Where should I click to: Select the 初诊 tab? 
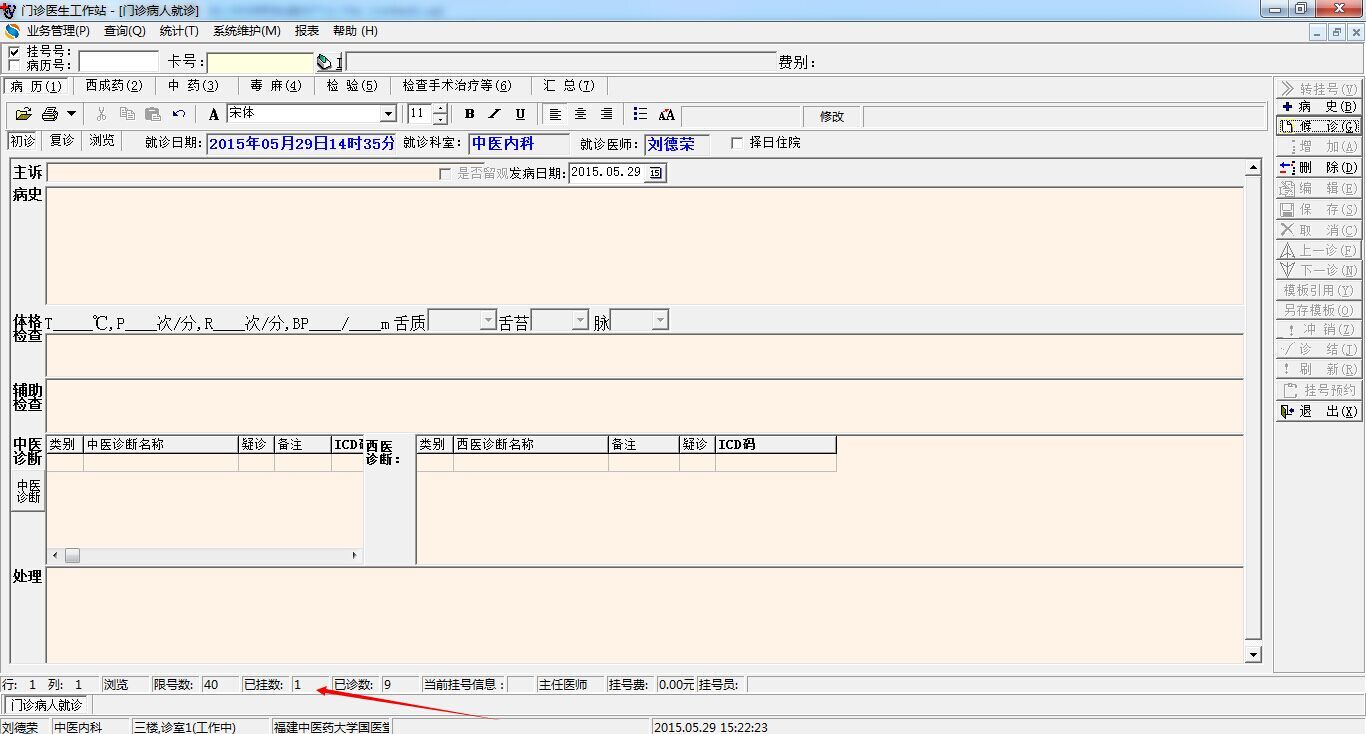(x=23, y=141)
